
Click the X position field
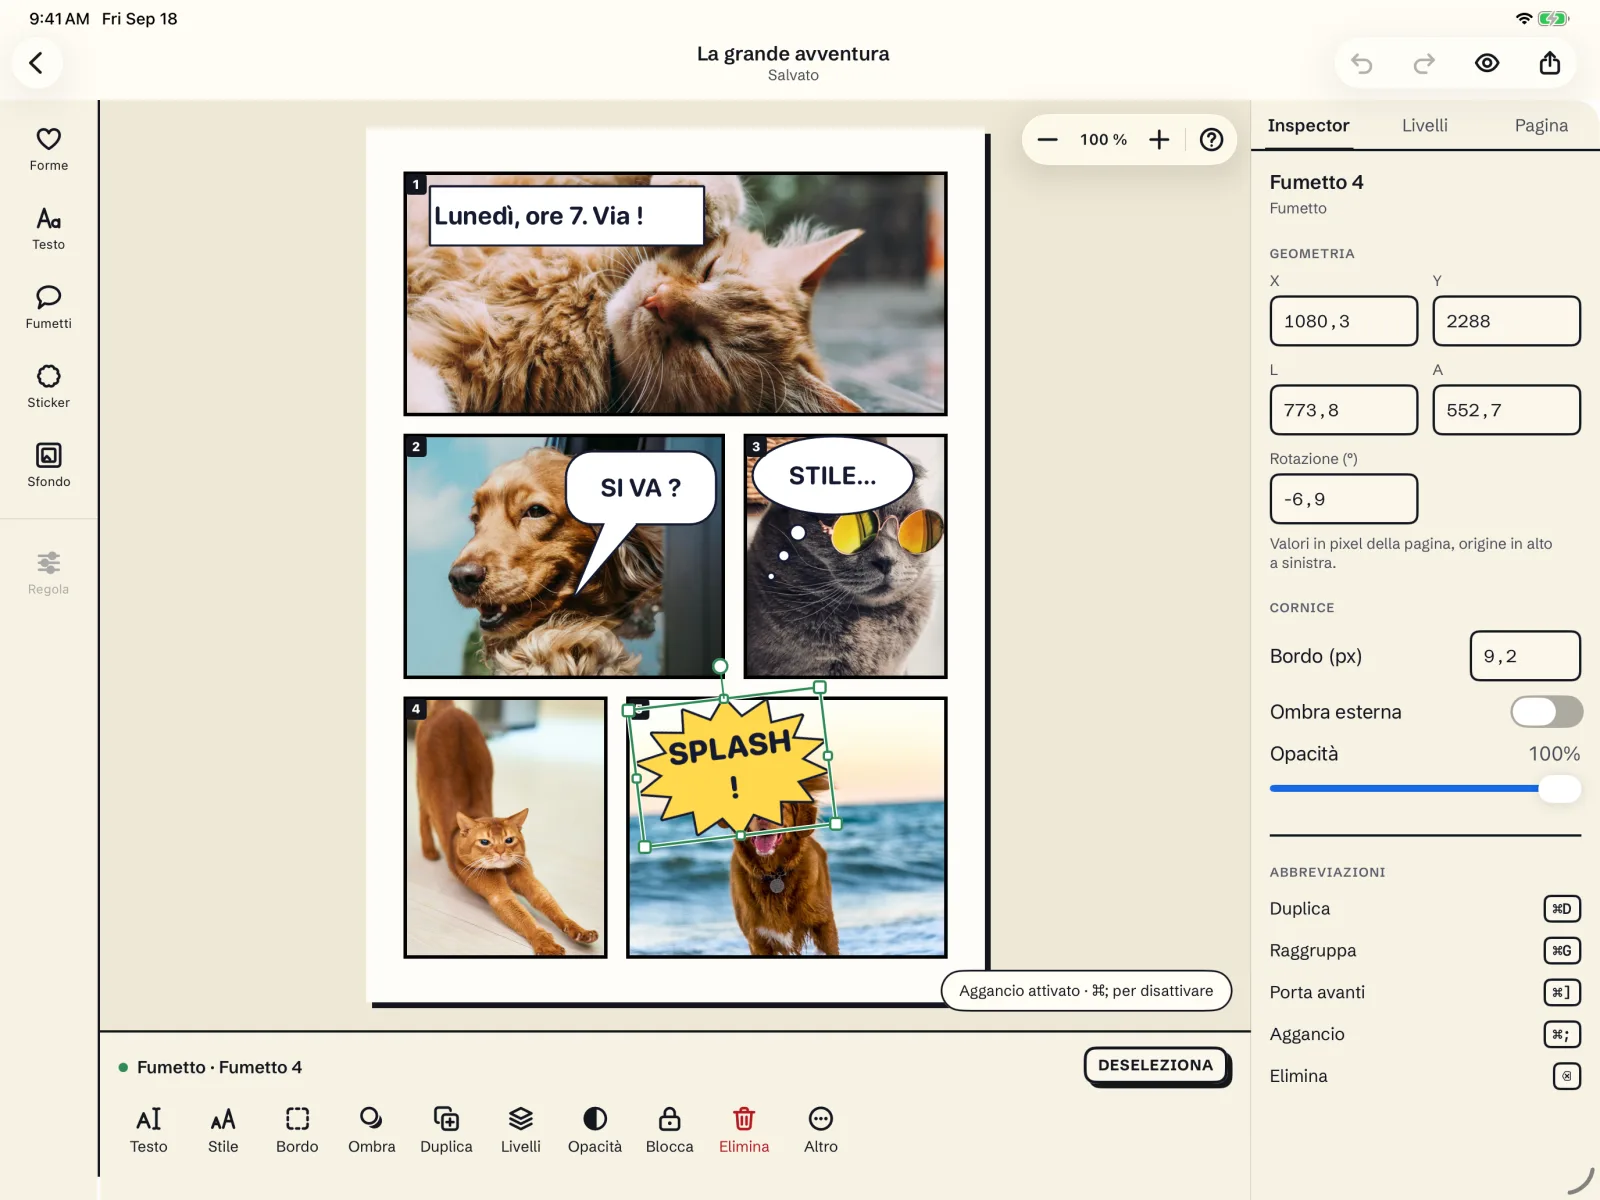point(1343,321)
